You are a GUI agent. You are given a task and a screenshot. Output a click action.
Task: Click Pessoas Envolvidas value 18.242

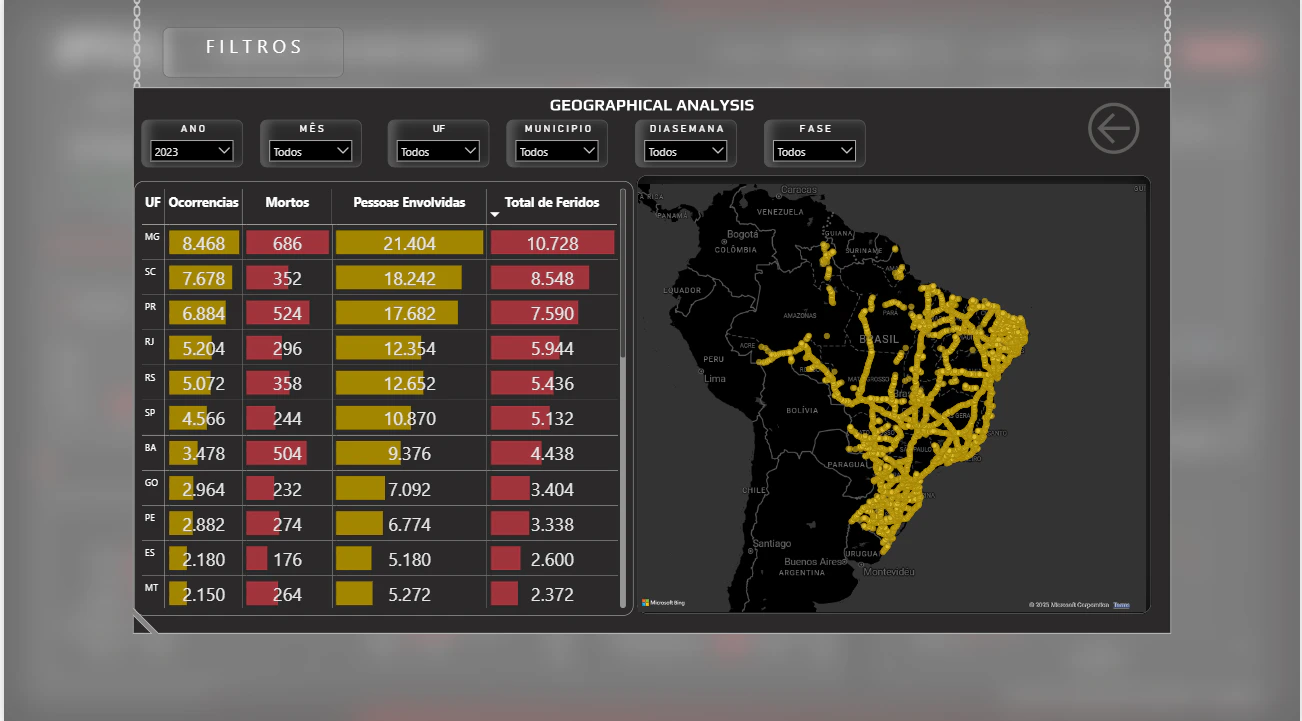coord(408,278)
